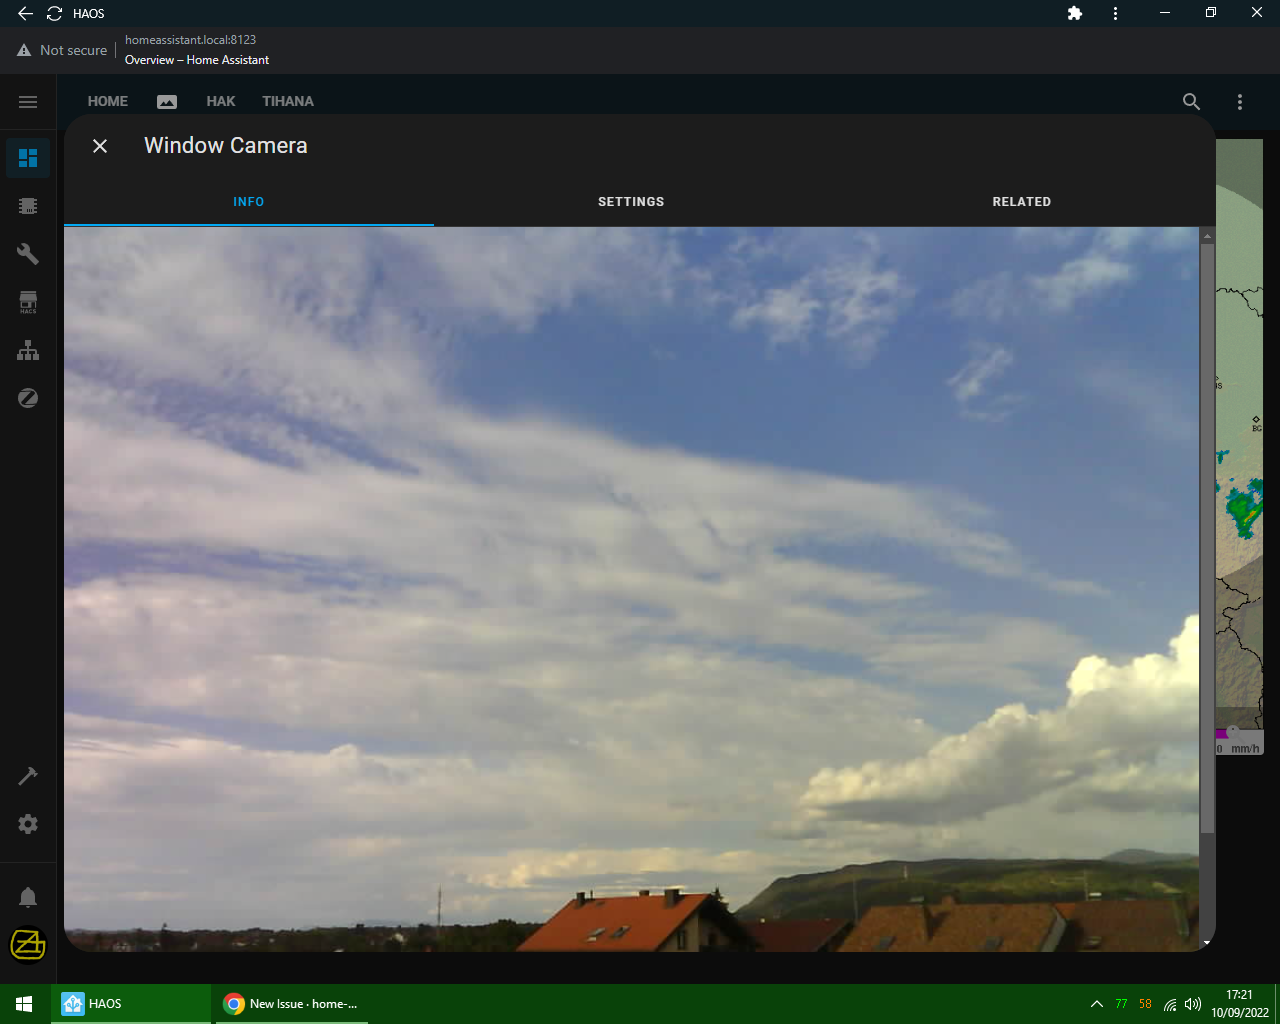This screenshot has height=1024, width=1280.
Task: Open Developer Tools hammer icon
Action: [28, 776]
